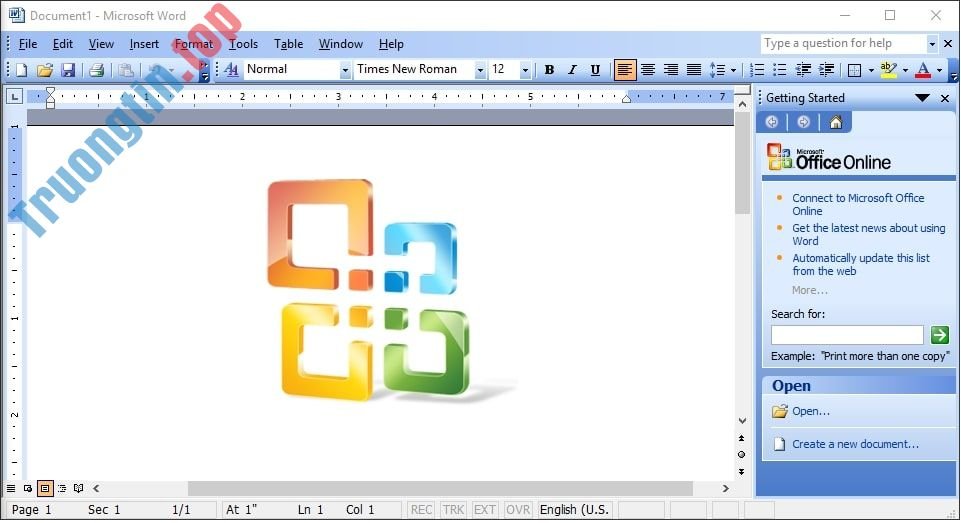Expand the font size 12 dropdown

tap(525, 71)
